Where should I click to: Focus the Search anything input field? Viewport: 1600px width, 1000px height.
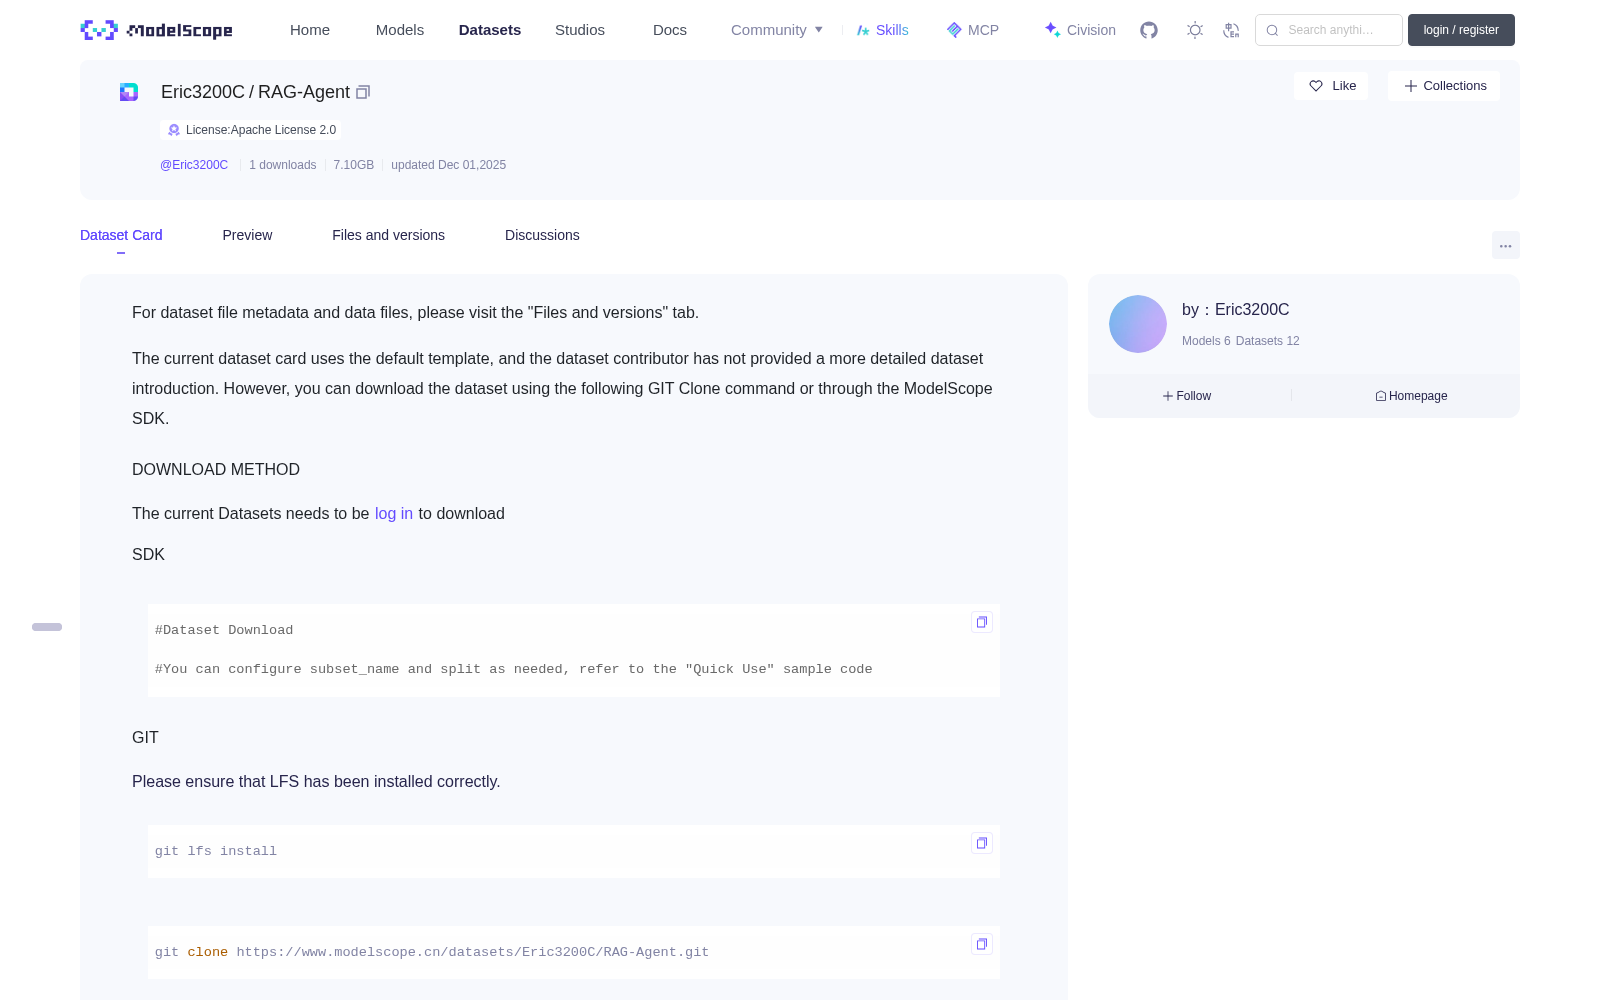point(1329,30)
